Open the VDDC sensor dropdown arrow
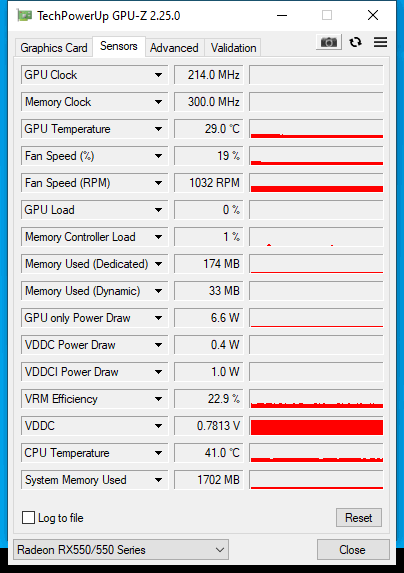 click(x=158, y=426)
